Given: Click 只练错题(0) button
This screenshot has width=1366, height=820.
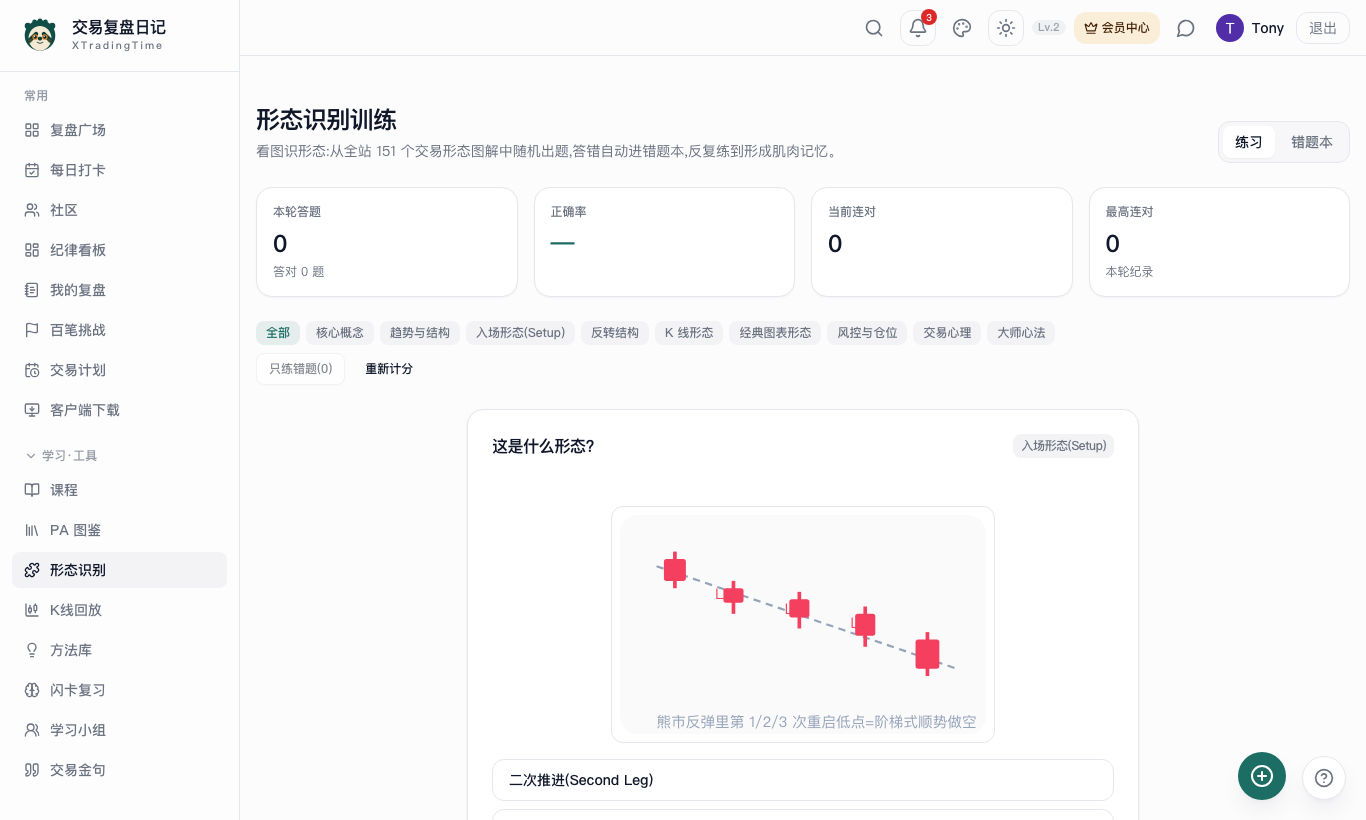Looking at the screenshot, I should pyautogui.click(x=301, y=369).
